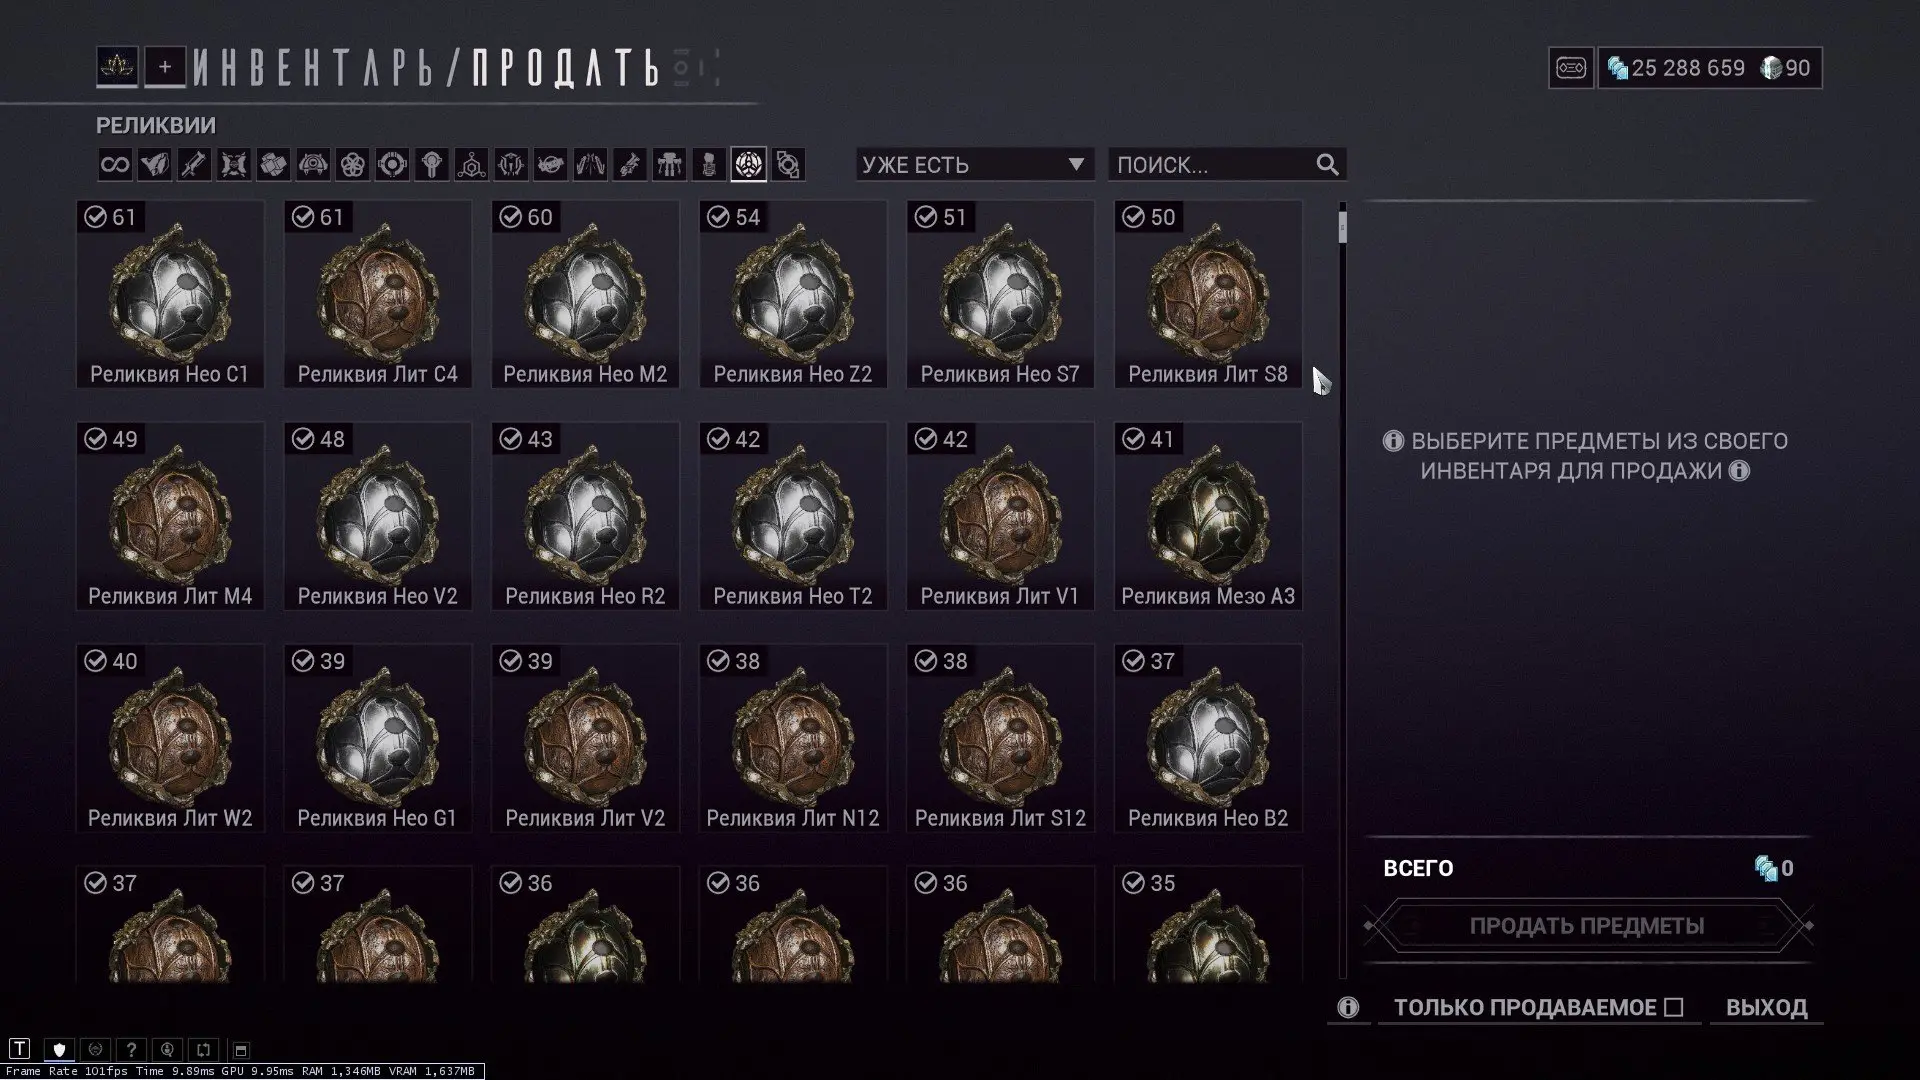Click the ВЫХОД exit button
This screenshot has width=1920, height=1080.
pyautogui.click(x=1766, y=1008)
